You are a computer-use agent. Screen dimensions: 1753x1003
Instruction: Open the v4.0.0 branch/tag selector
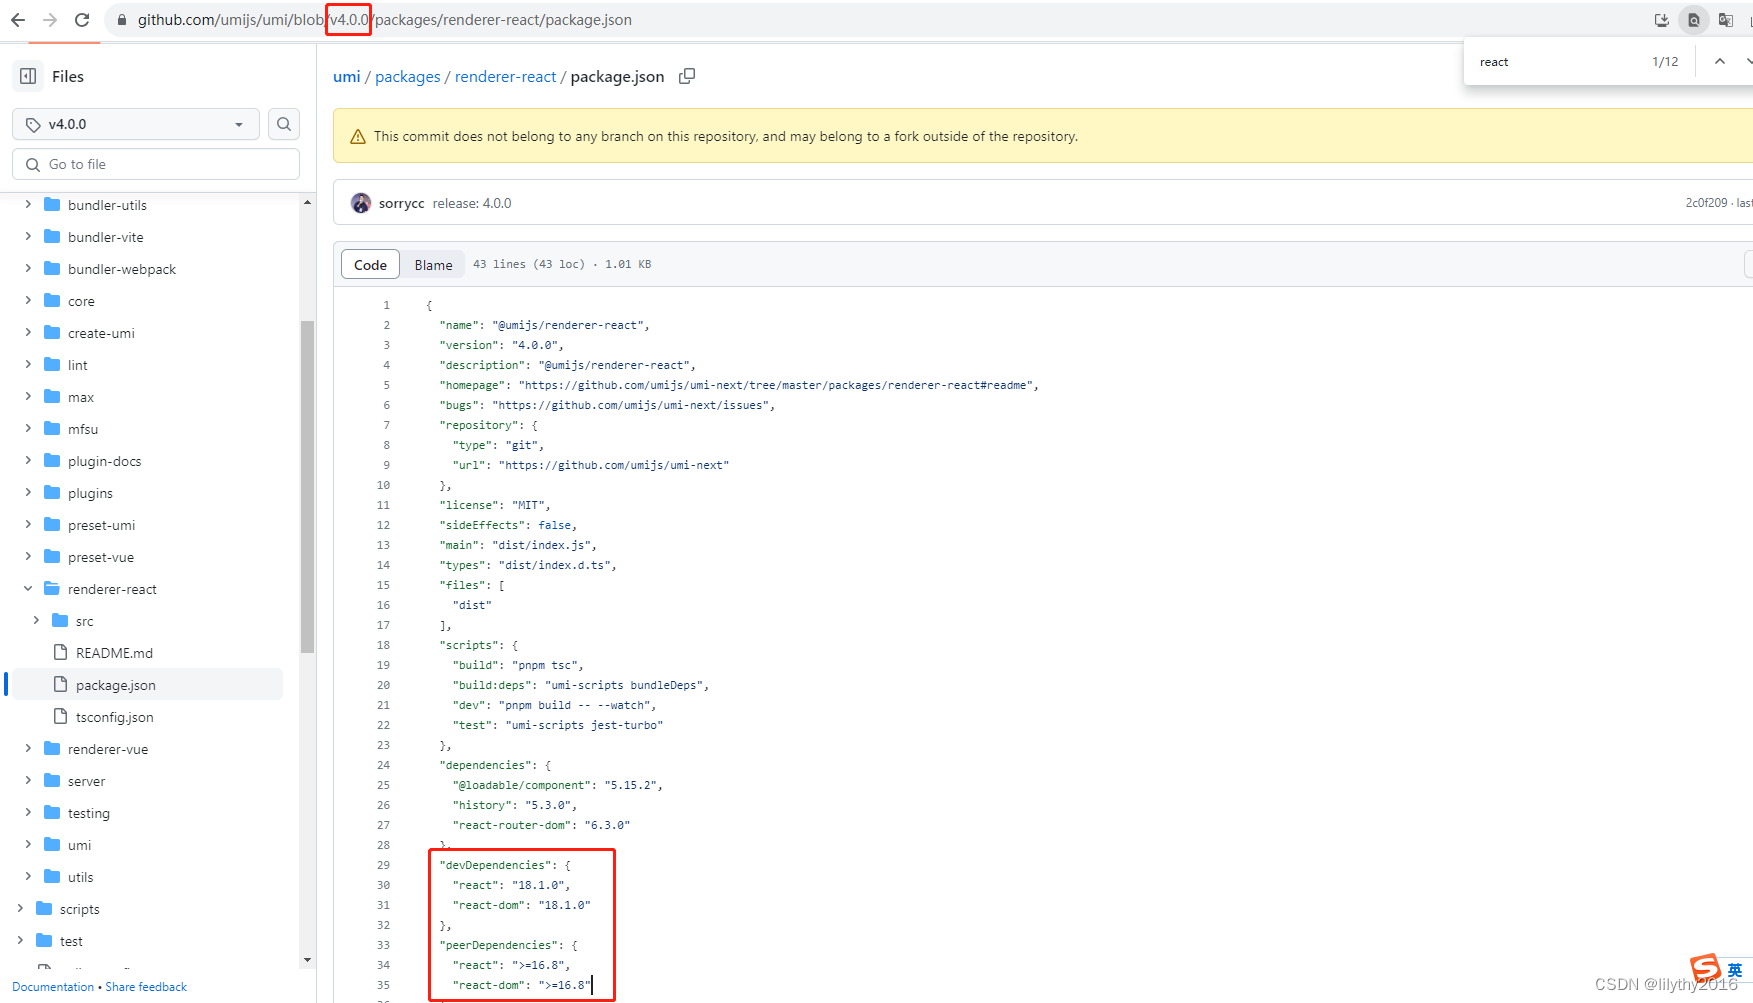point(135,123)
